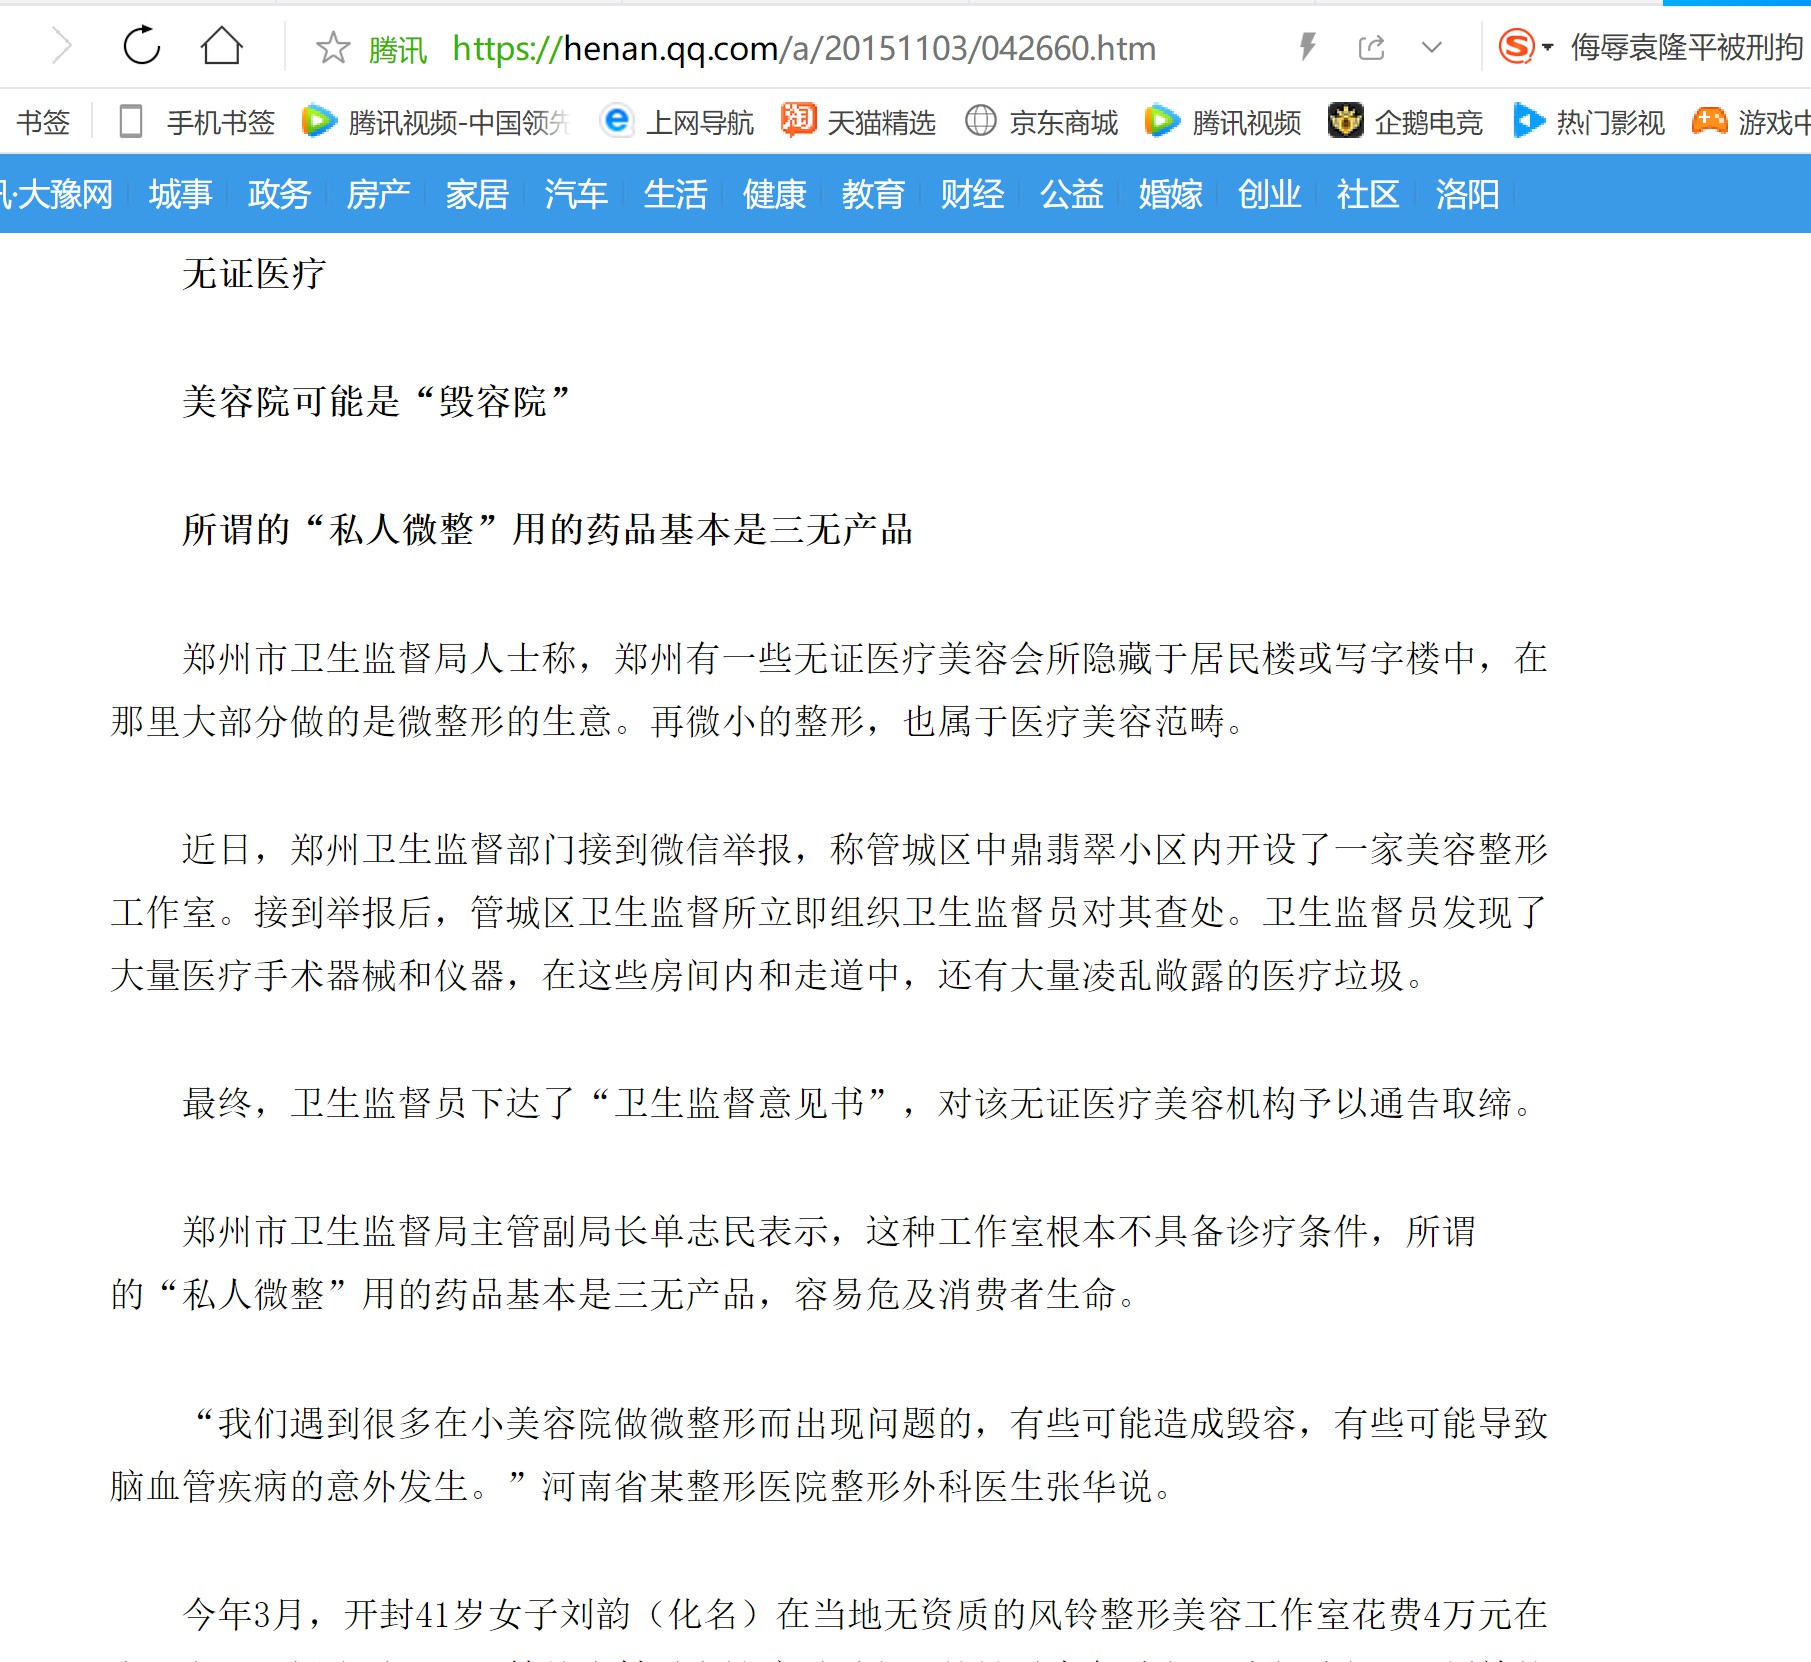Click the phone icon beside 手机书签
Viewport: 1811px width, 1662px height.
(x=130, y=122)
